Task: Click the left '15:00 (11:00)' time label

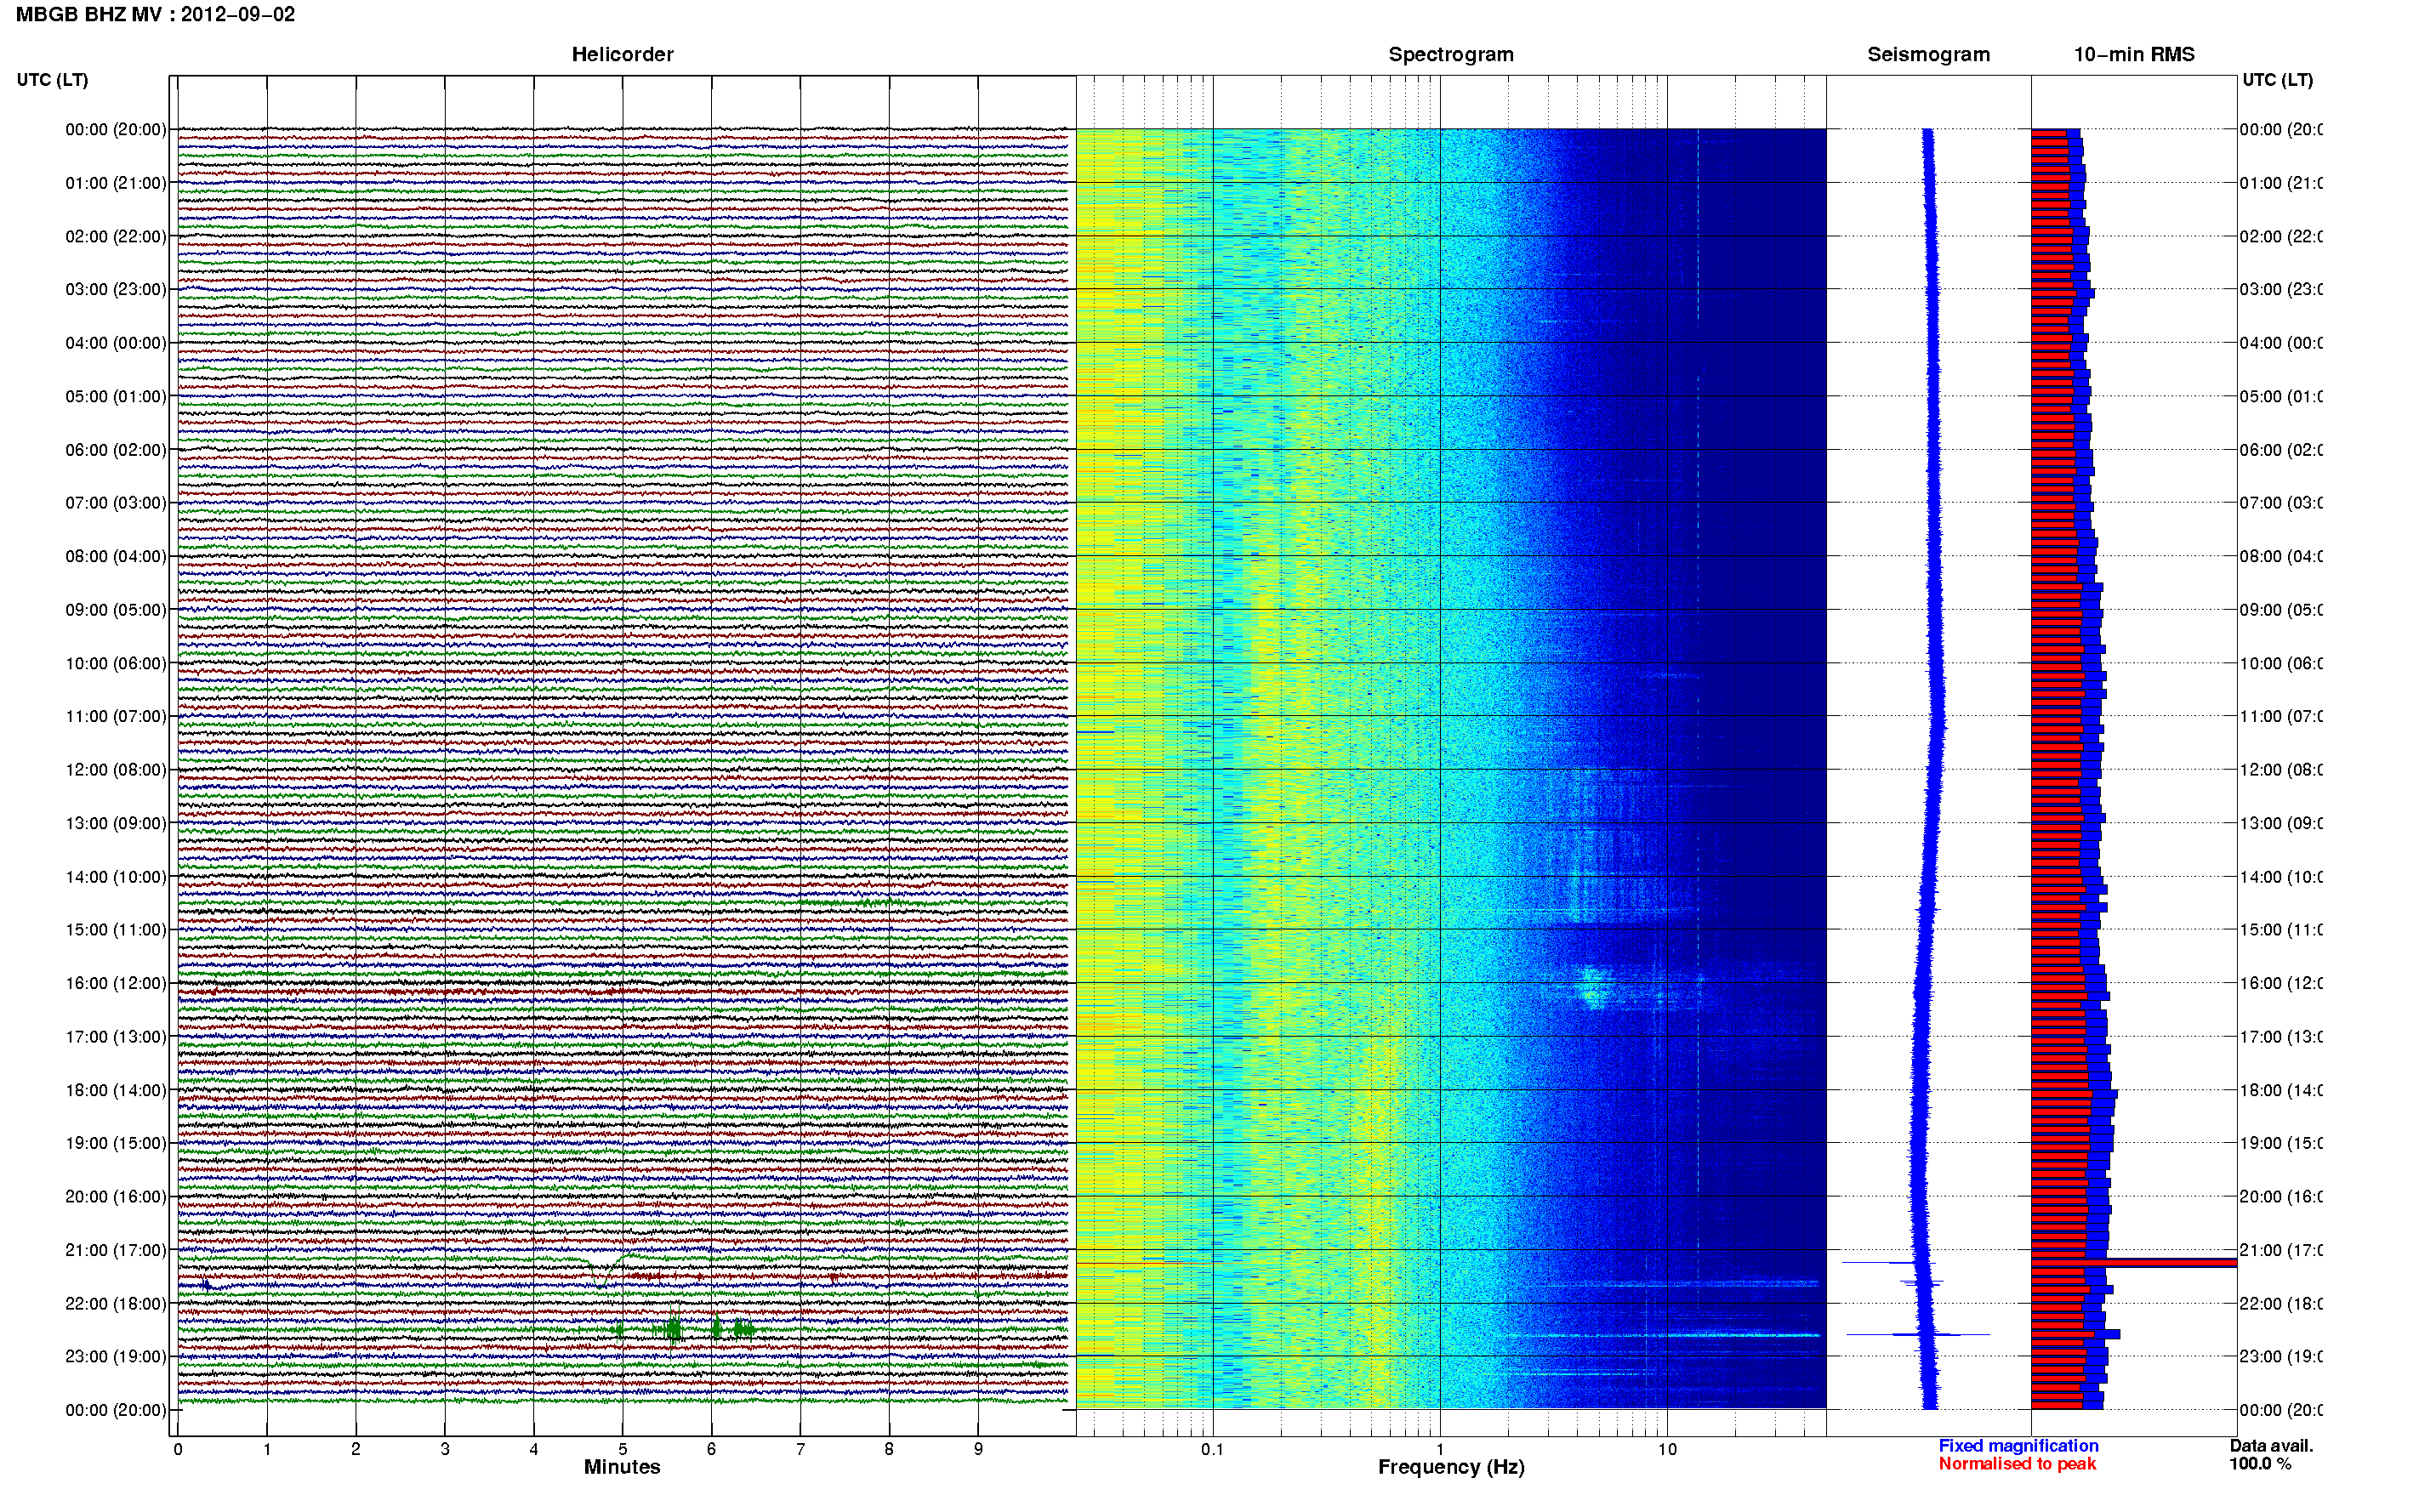Action: pyautogui.click(x=116, y=929)
